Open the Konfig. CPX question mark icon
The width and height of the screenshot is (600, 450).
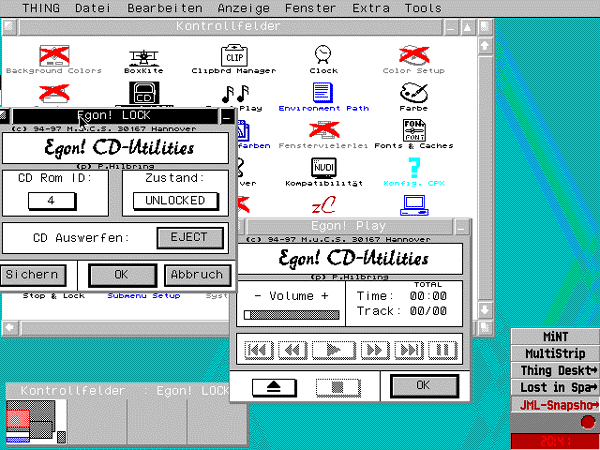click(x=413, y=168)
